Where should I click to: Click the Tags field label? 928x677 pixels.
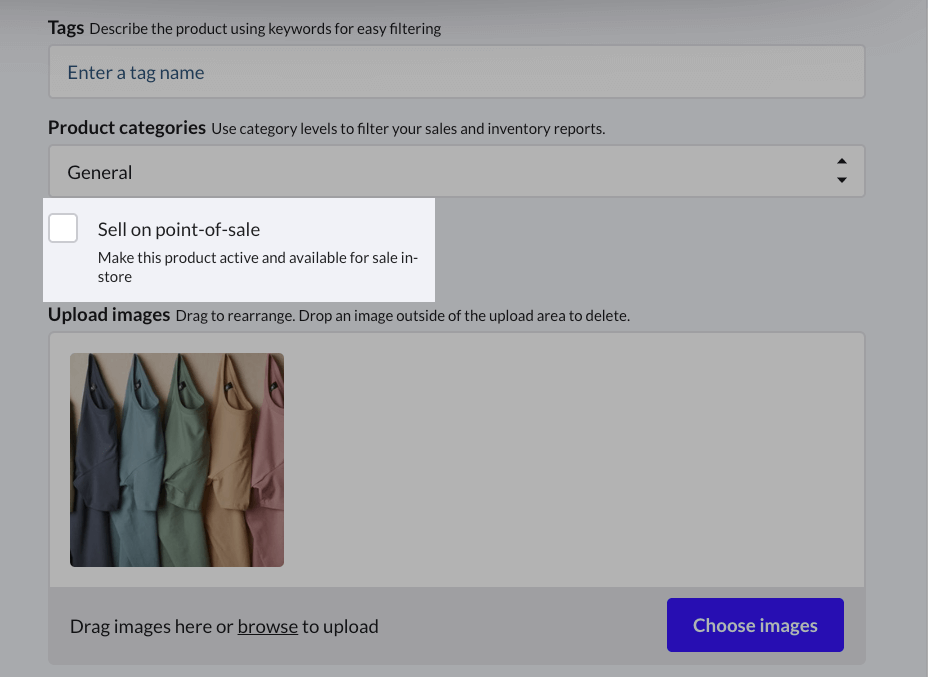pos(66,28)
